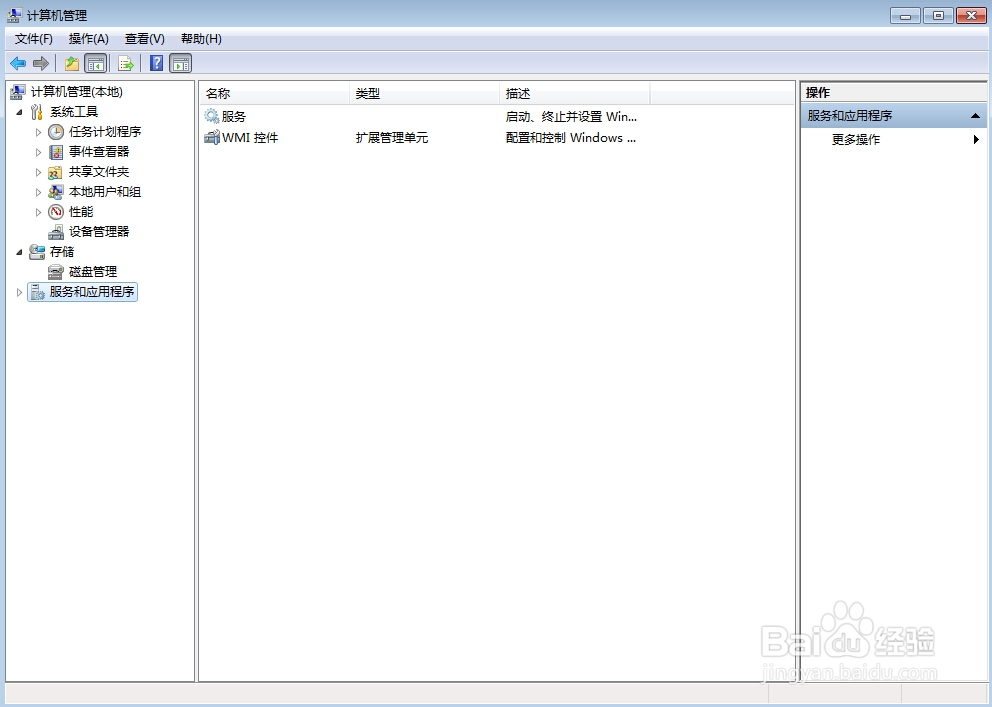Click the 性能 monitor icon
This screenshot has height=707, width=992.
pyautogui.click(x=56, y=212)
